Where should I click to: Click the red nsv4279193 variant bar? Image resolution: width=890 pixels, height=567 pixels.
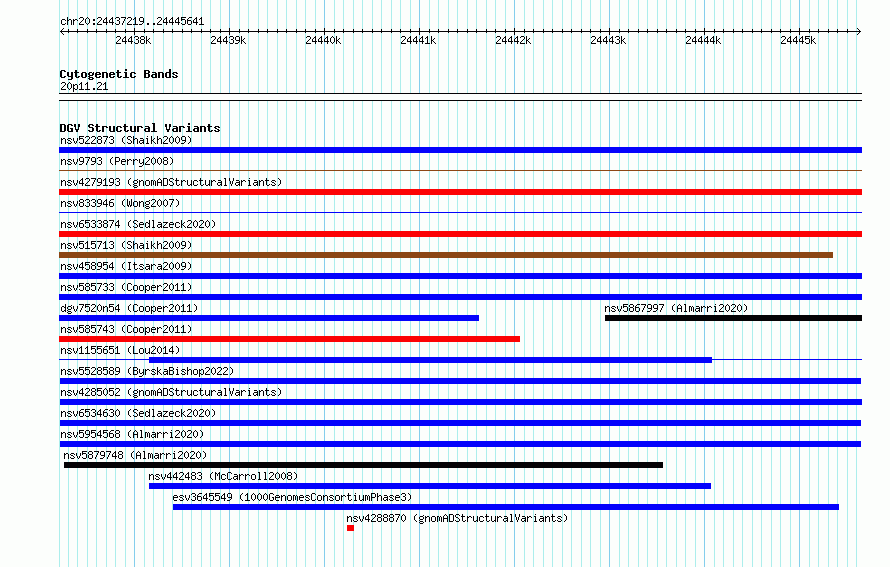(460, 192)
